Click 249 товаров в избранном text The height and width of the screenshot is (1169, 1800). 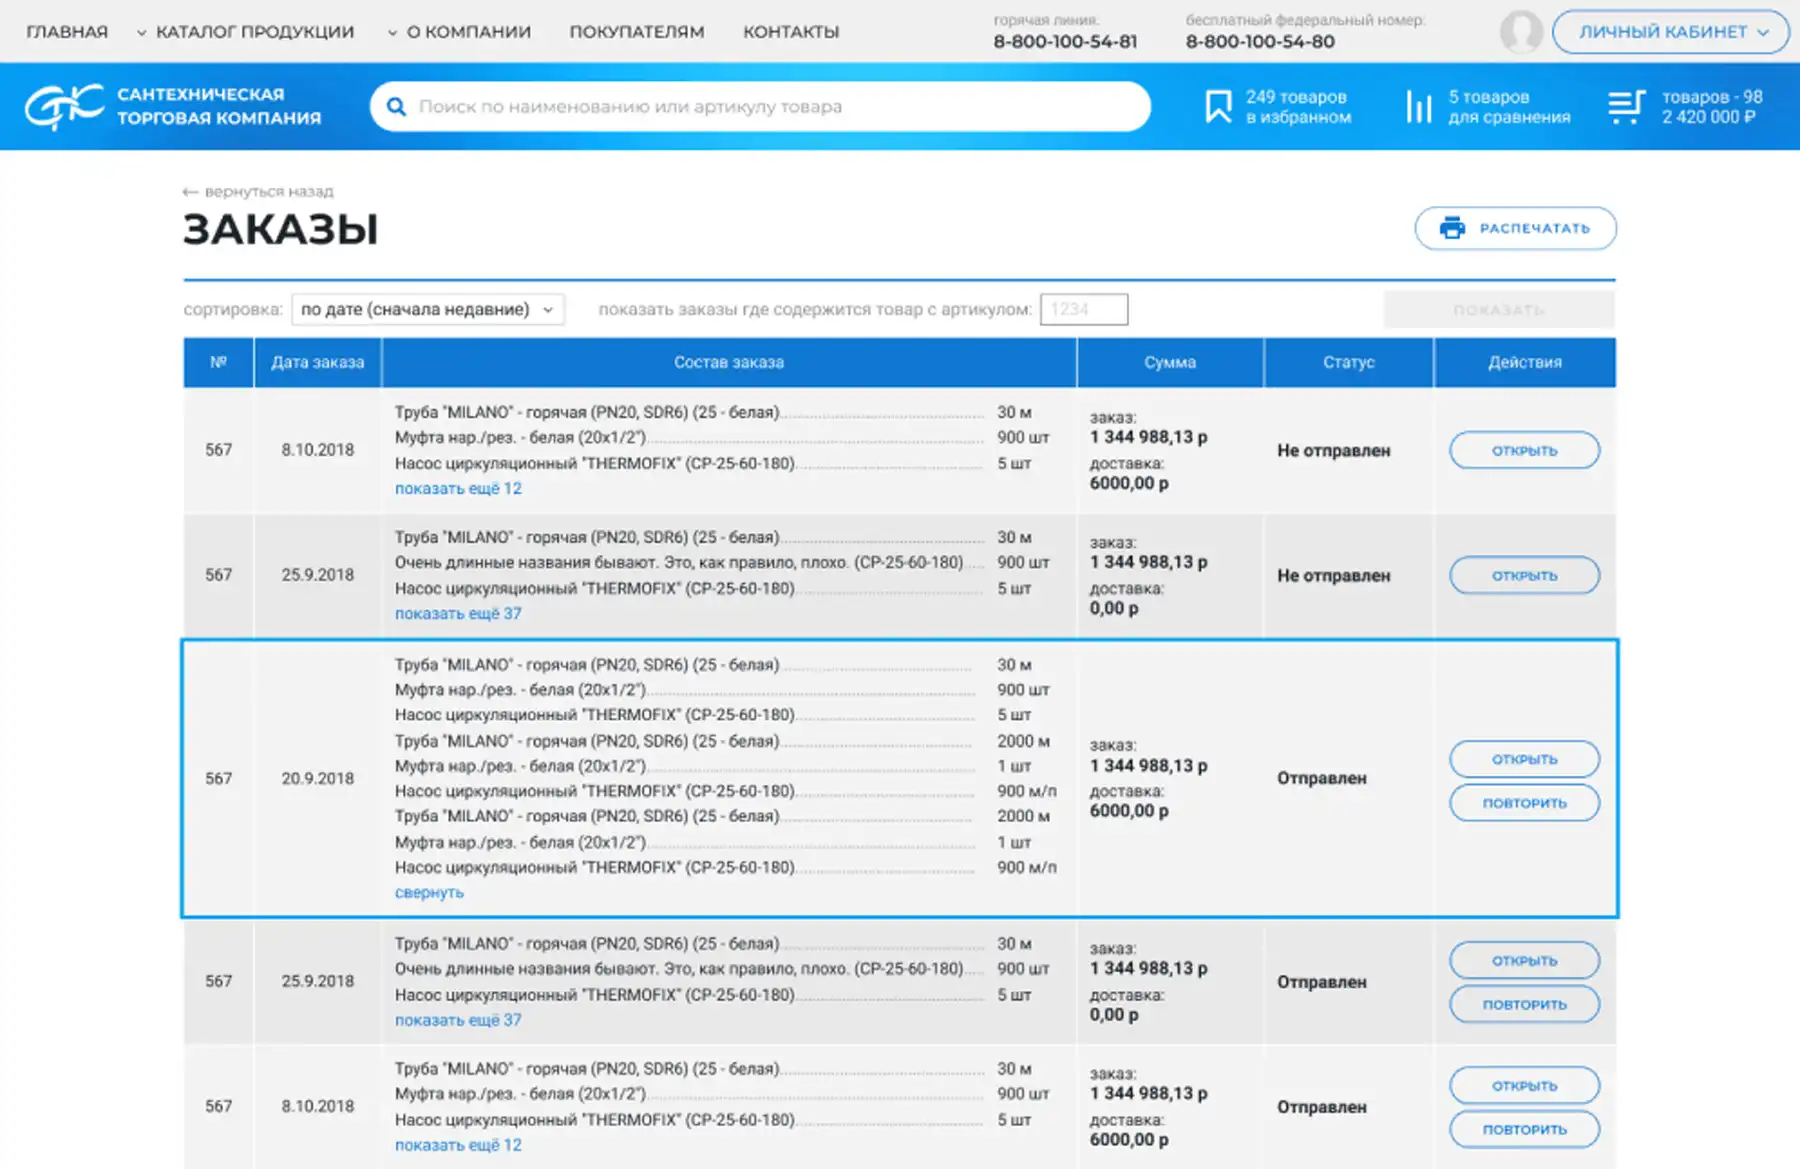[x=1298, y=107]
